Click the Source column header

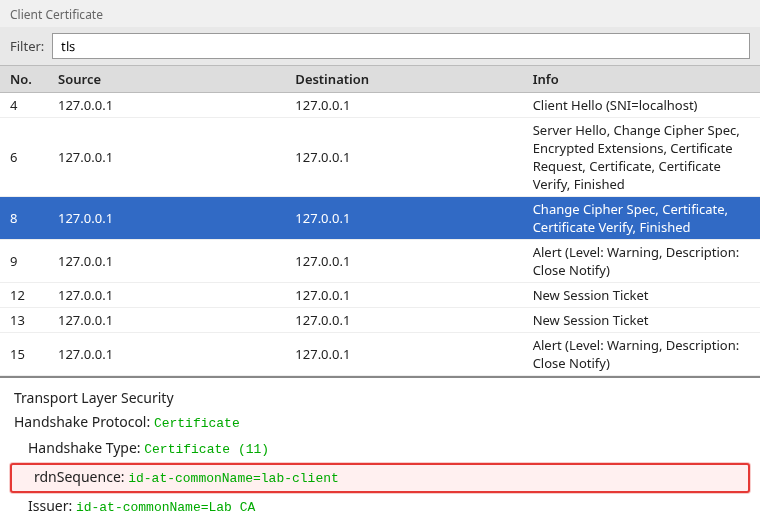[79, 80]
